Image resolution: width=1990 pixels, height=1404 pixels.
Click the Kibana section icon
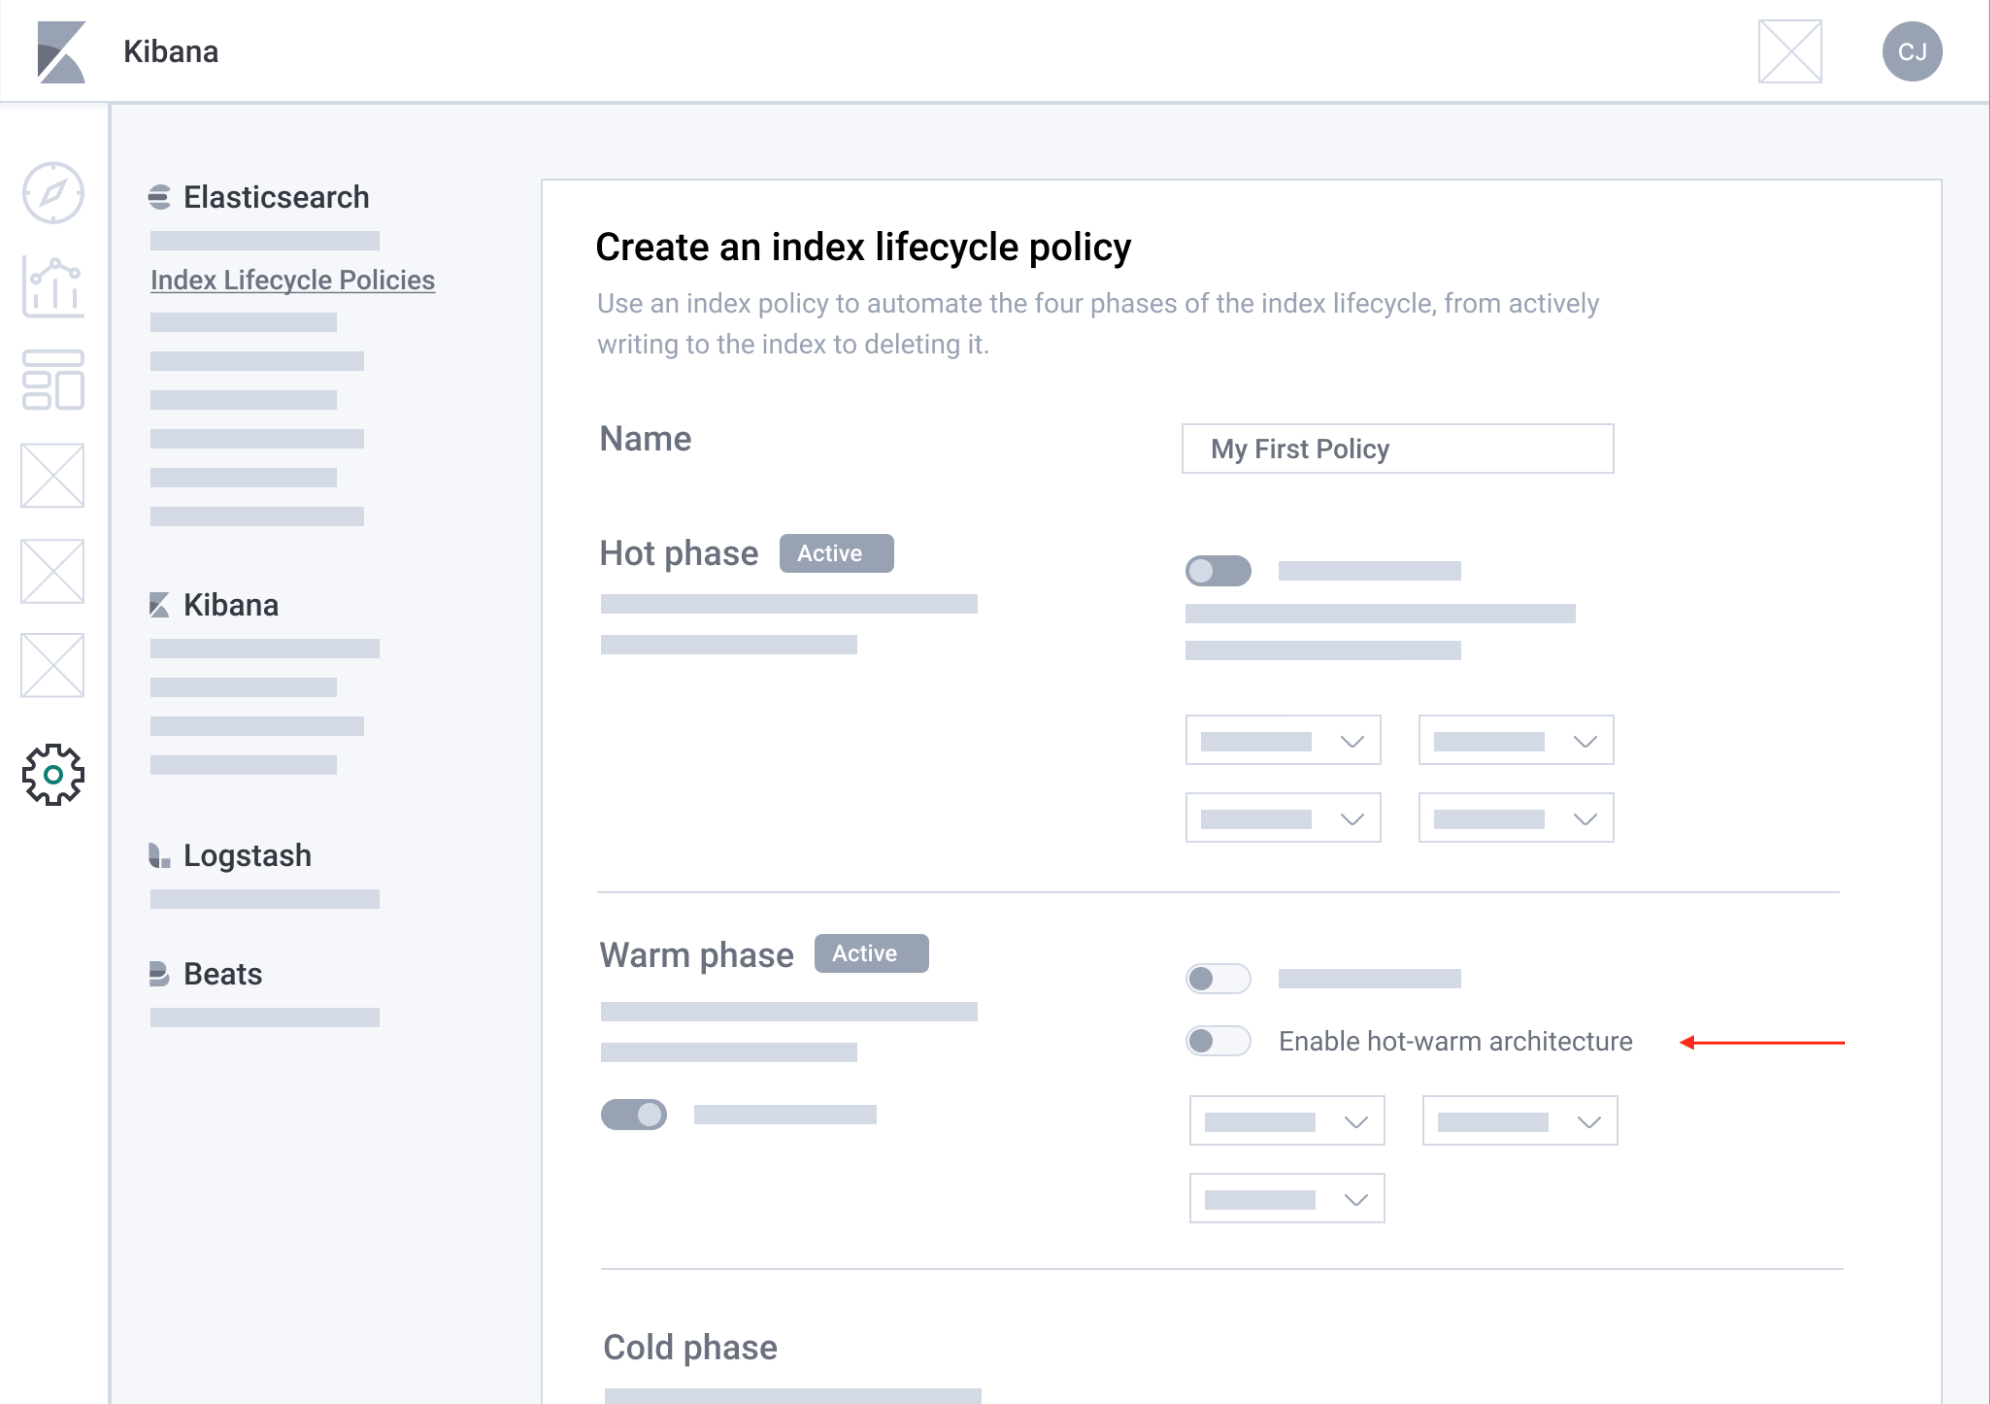(x=159, y=605)
